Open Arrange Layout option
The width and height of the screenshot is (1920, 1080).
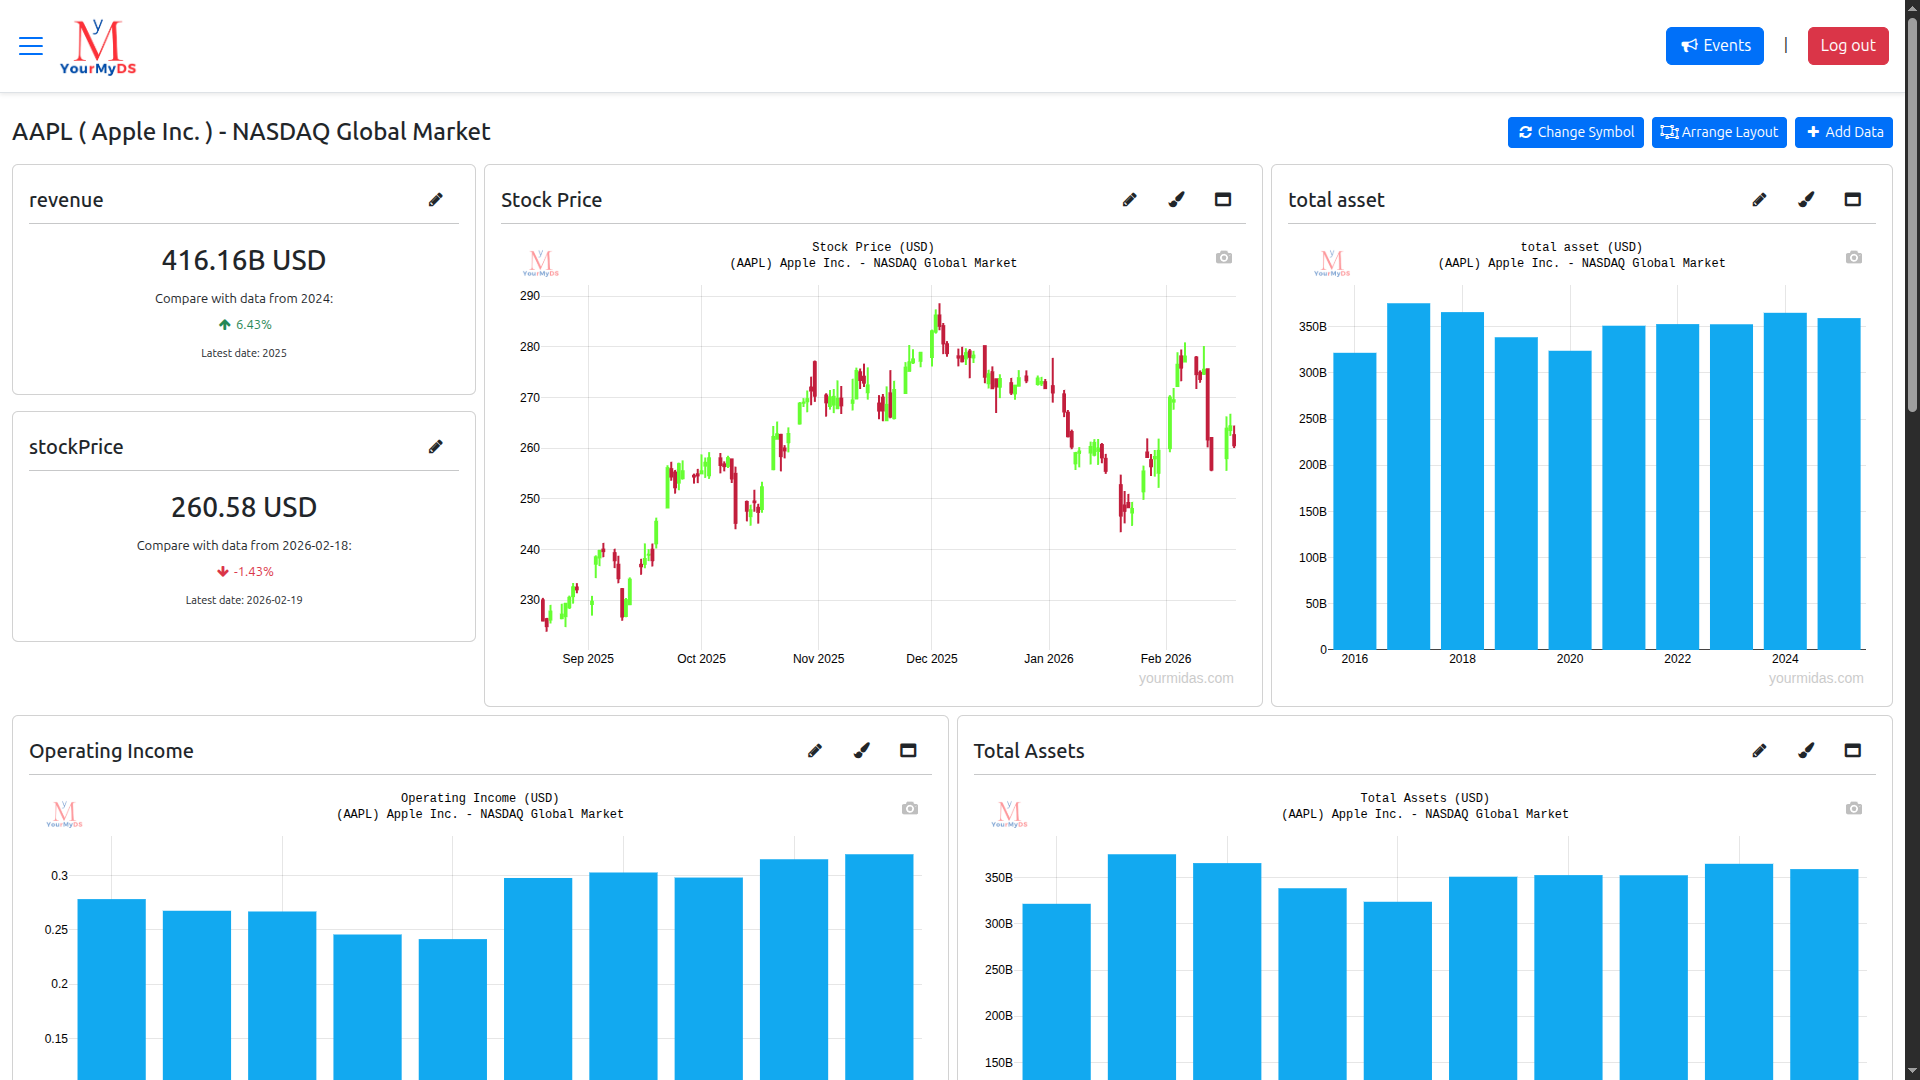1719,132
